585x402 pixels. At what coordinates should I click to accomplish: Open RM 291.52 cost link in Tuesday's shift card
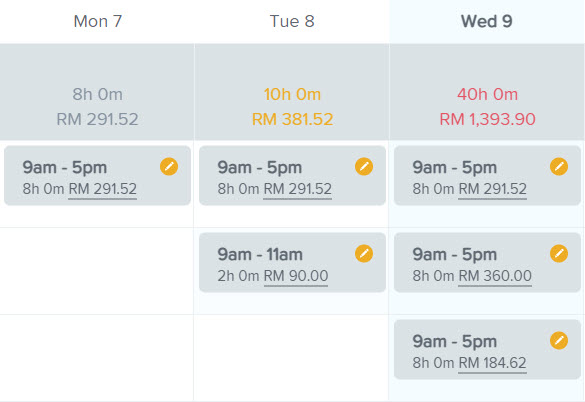(298, 189)
